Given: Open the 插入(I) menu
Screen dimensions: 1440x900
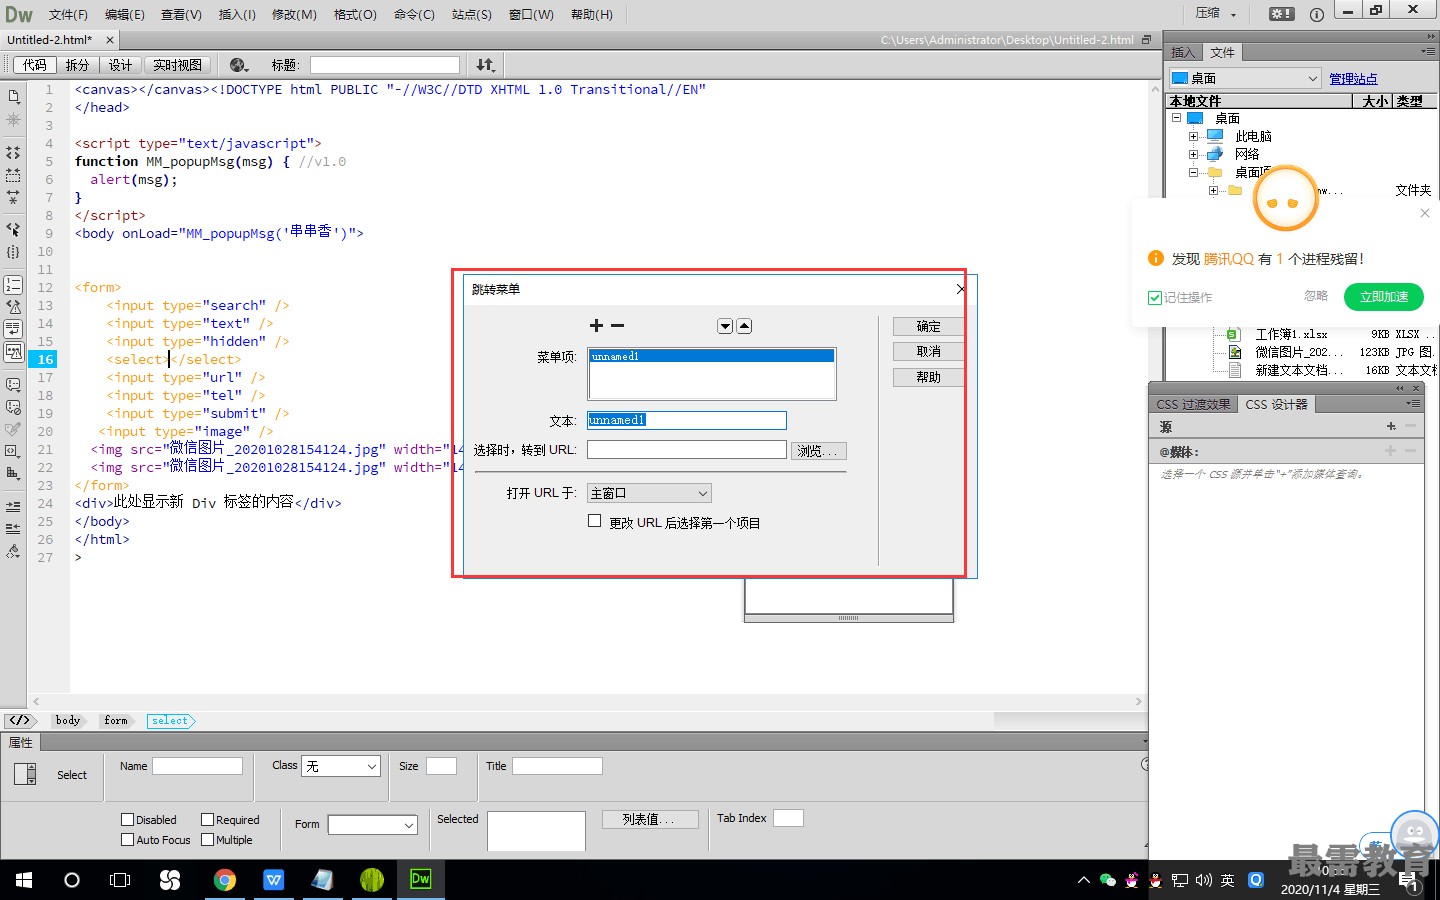Looking at the screenshot, I should coord(237,14).
